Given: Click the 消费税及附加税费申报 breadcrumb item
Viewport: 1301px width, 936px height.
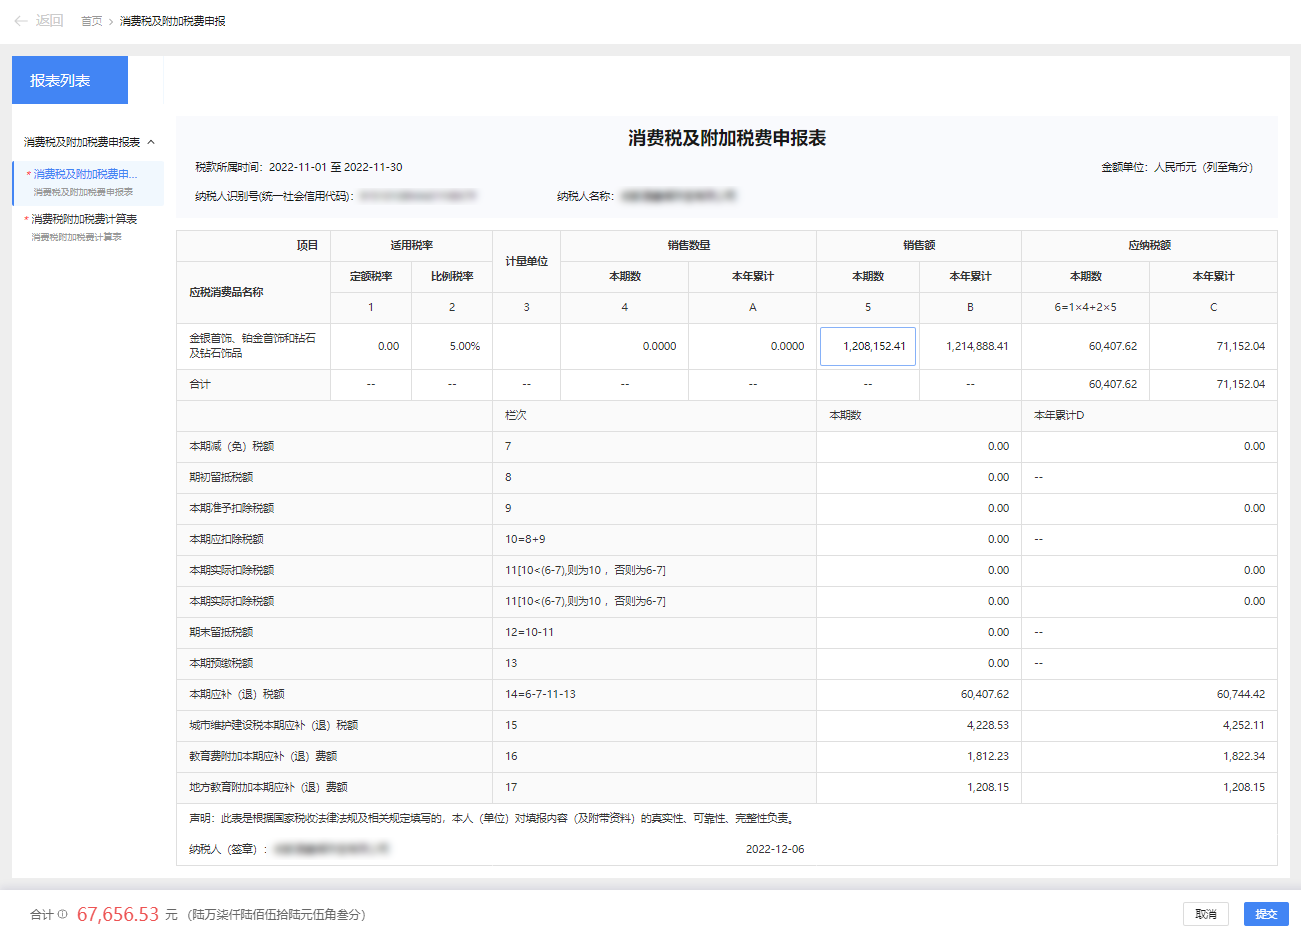Looking at the screenshot, I should click(x=172, y=21).
